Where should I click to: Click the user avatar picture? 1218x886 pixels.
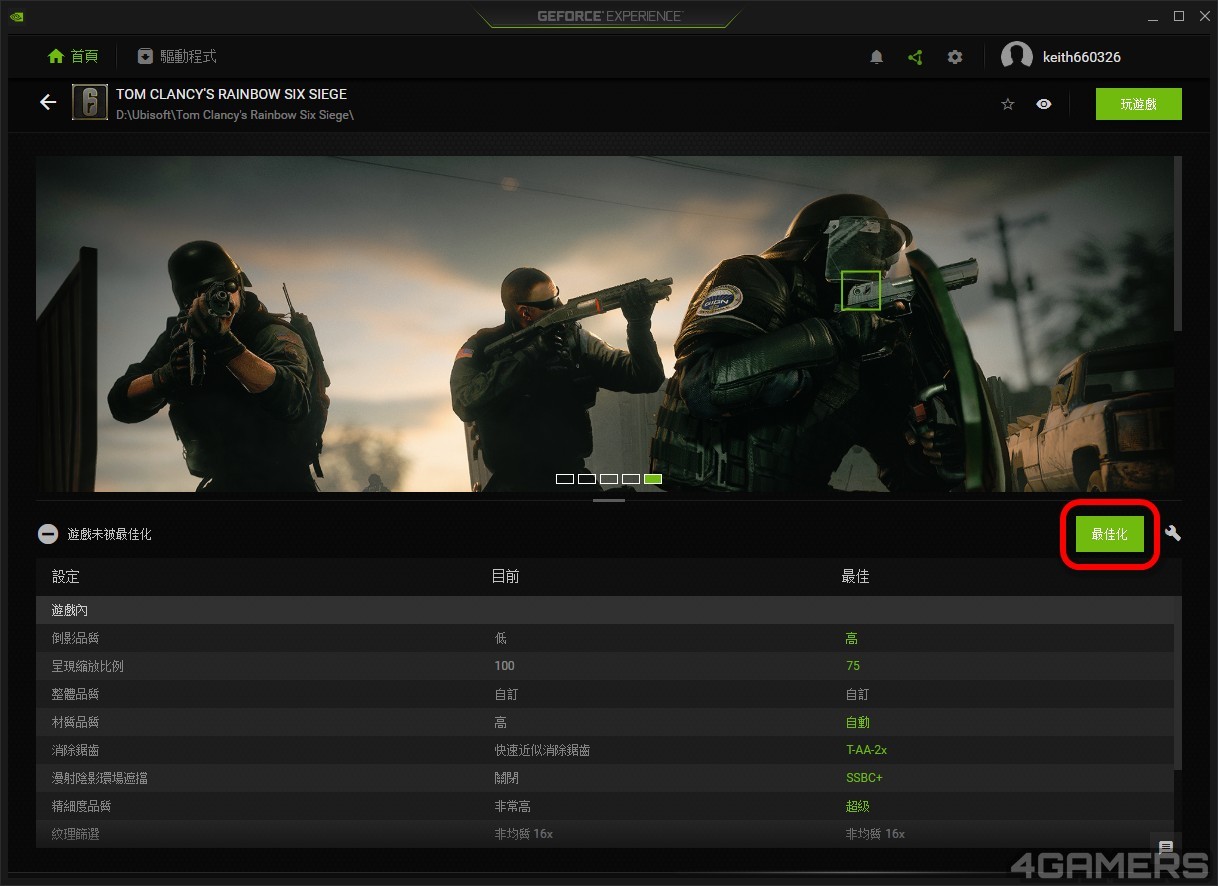pos(1017,57)
